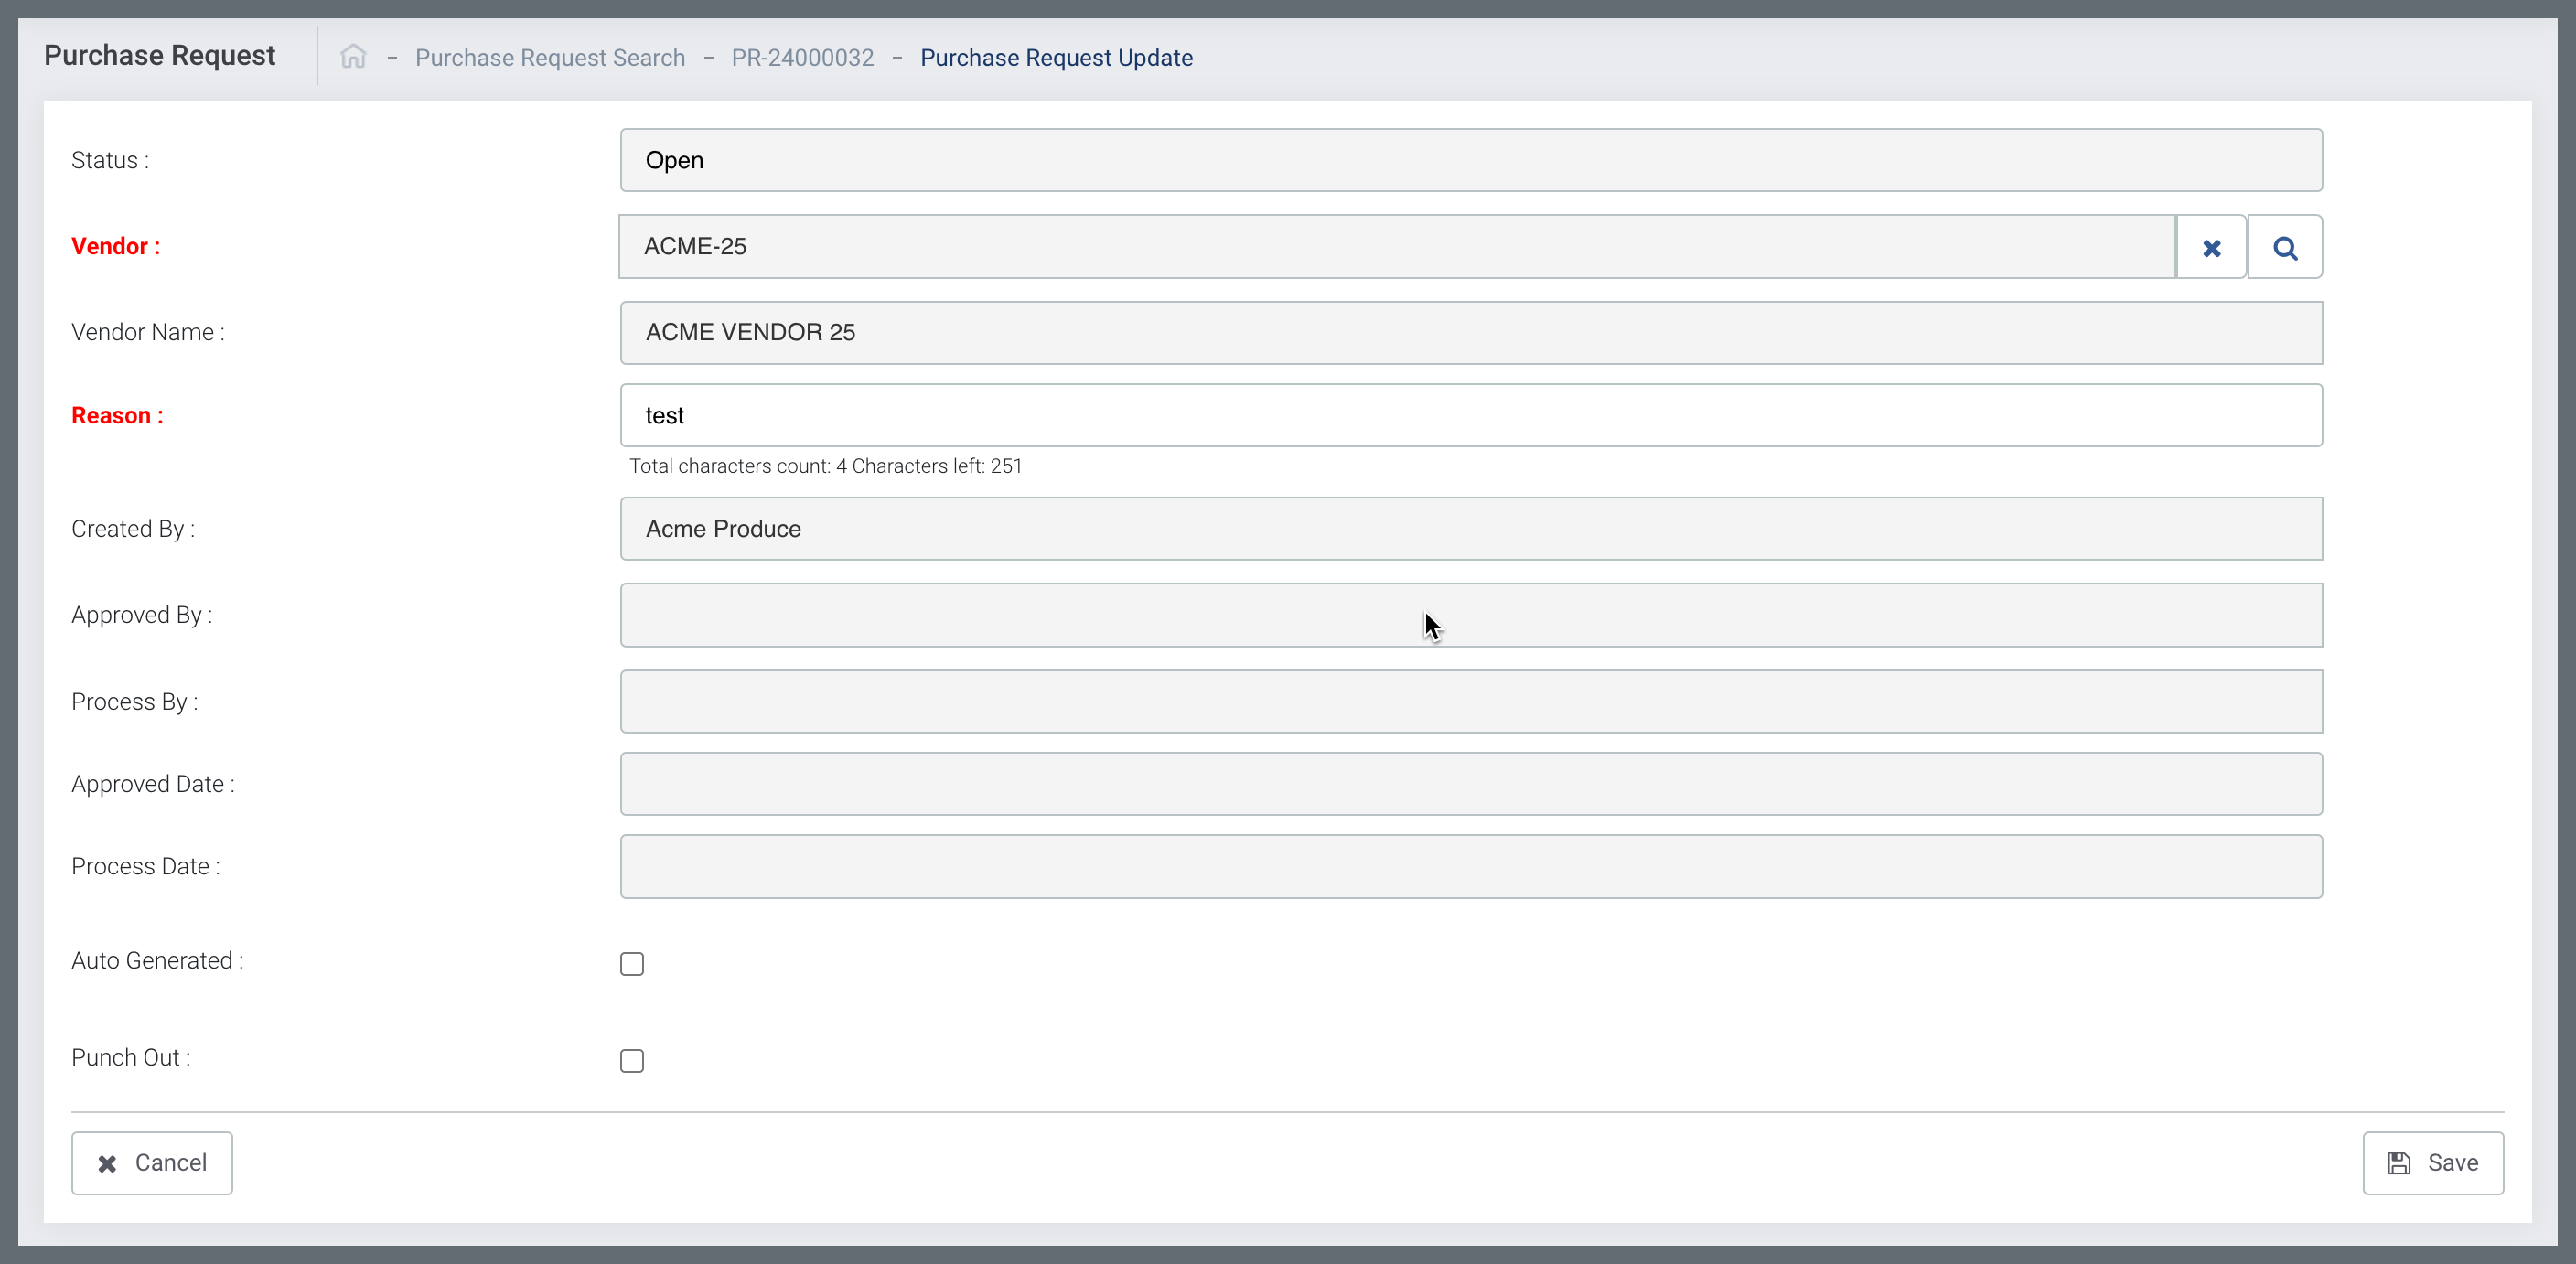Click the empty Approved By field
The image size is (2576, 1264).
1470,615
